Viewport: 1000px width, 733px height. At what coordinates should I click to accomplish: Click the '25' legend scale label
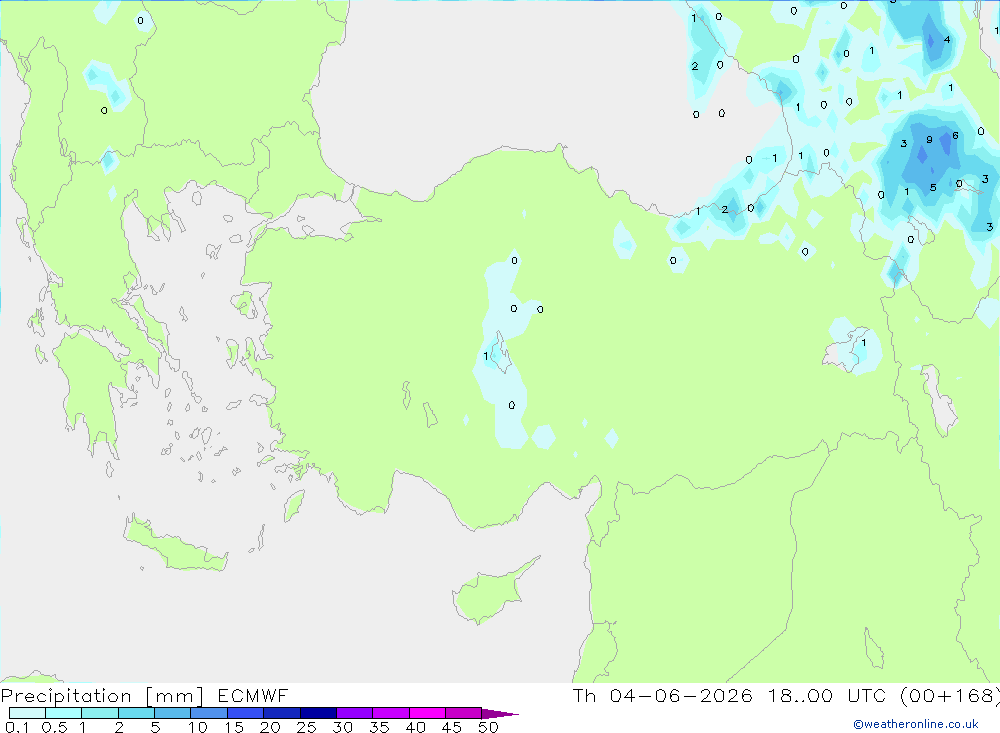[x=306, y=727]
